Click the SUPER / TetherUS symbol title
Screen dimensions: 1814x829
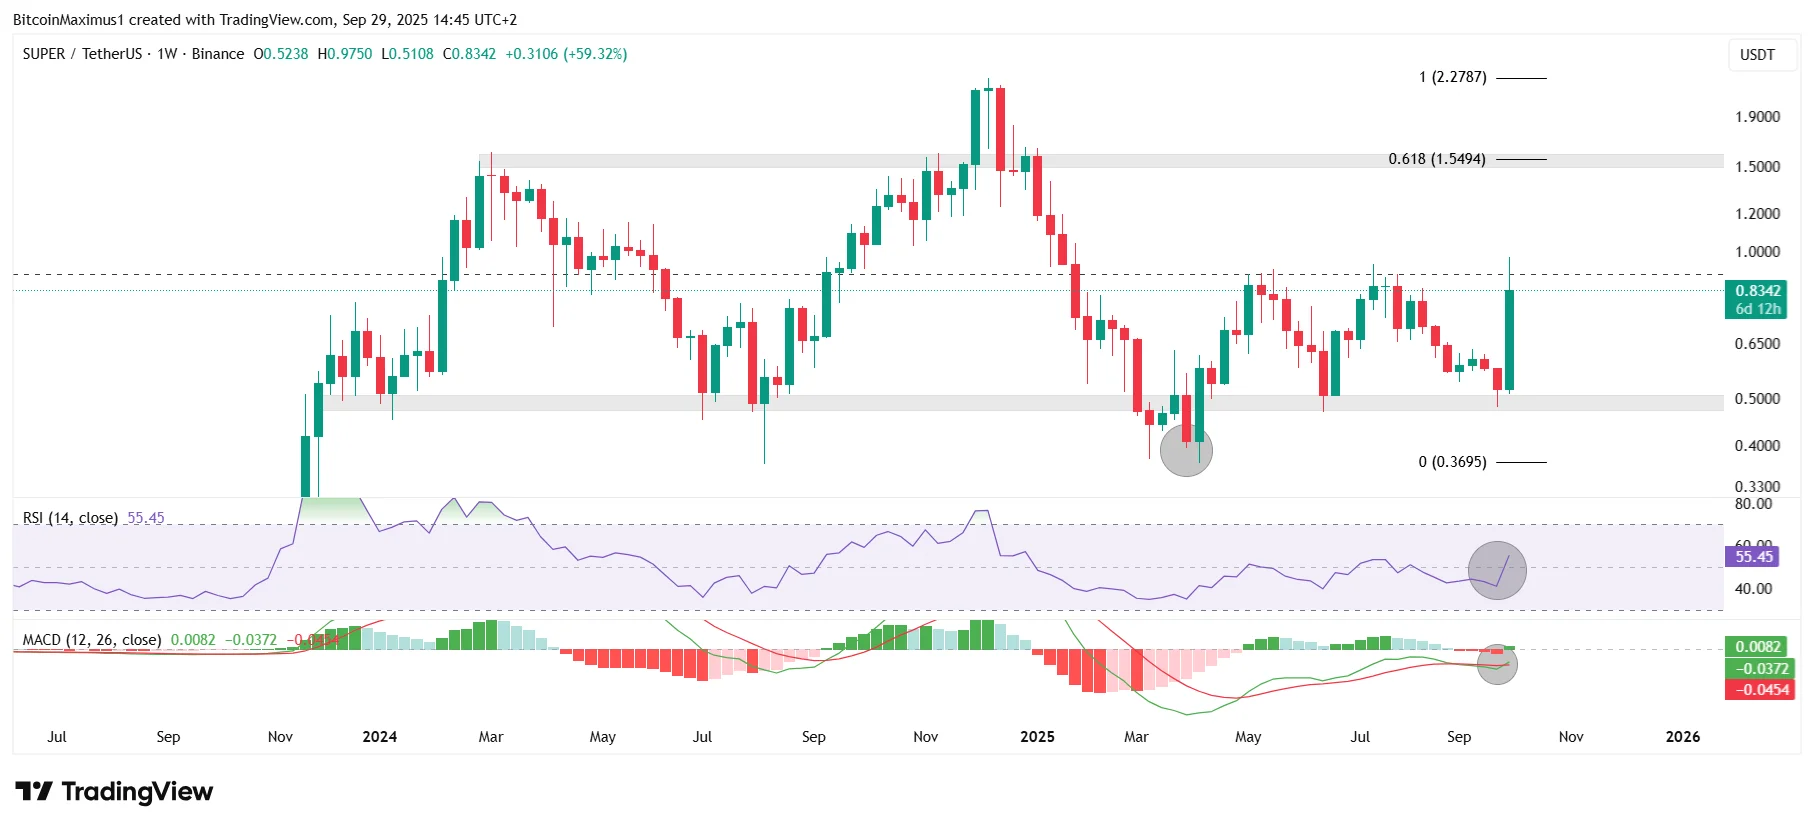pyautogui.click(x=83, y=54)
